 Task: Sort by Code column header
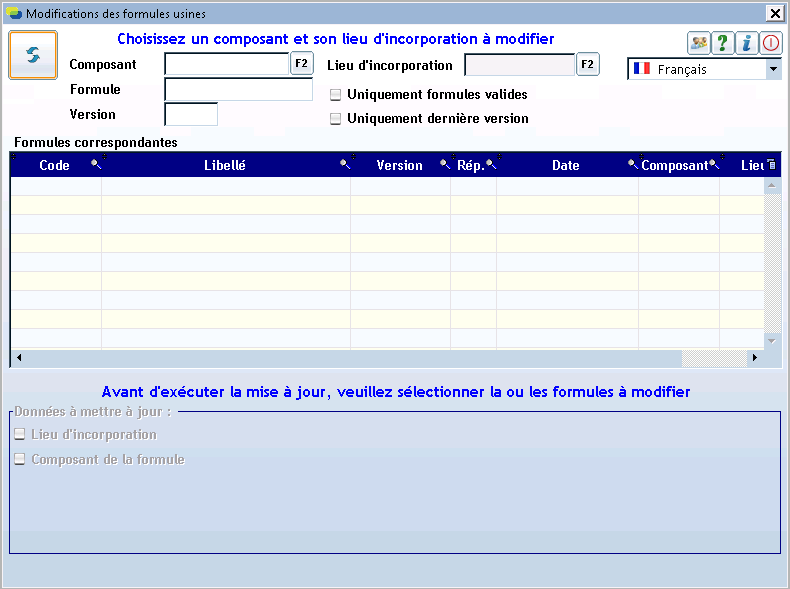(x=54, y=165)
